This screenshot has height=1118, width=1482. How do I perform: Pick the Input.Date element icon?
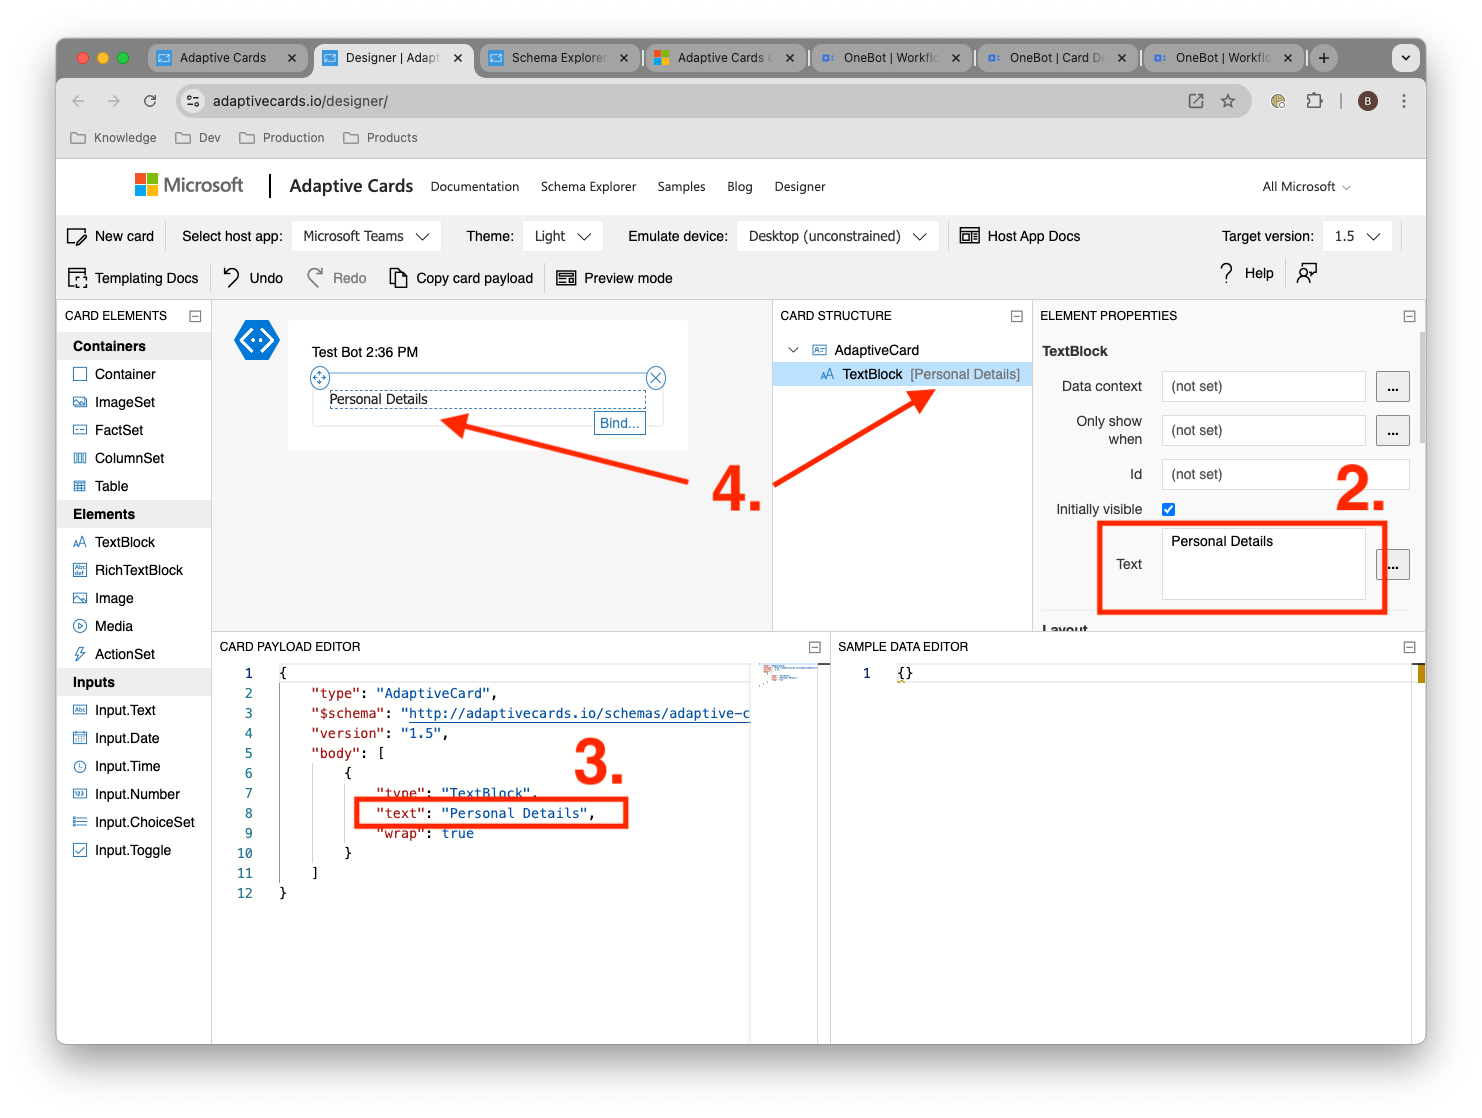coord(80,738)
